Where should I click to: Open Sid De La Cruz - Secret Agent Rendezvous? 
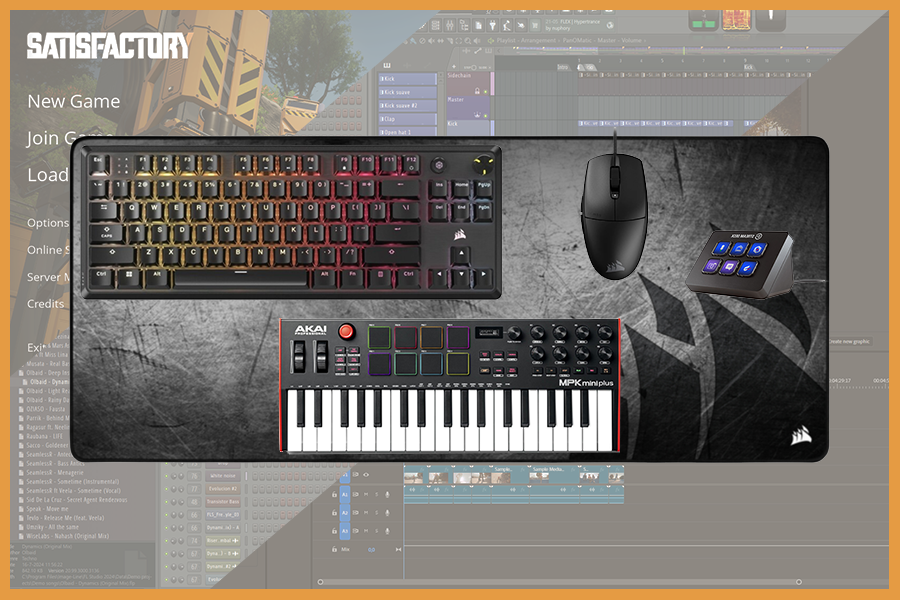[75, 500]
